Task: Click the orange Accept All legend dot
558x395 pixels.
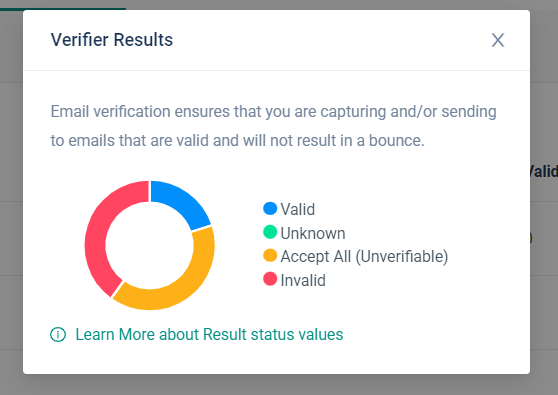Action: [270, 256]
